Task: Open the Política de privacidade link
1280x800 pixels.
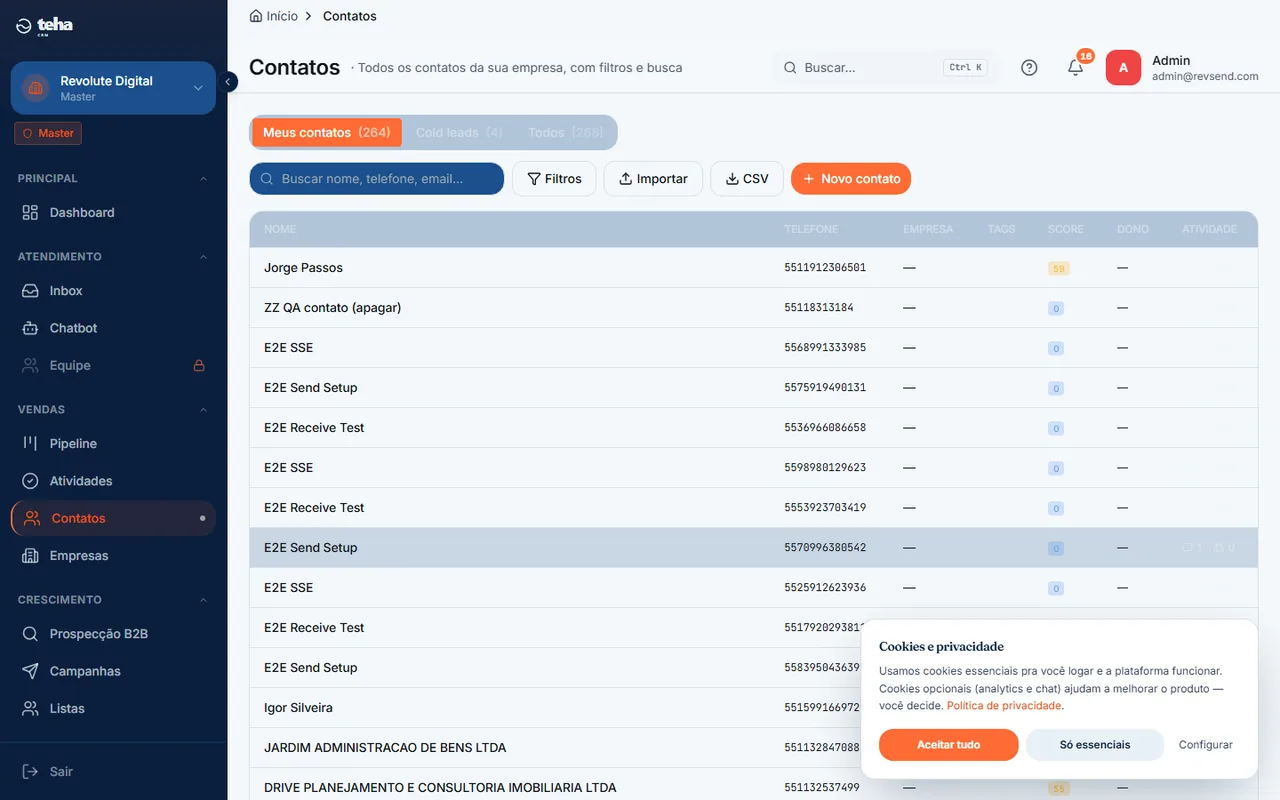Action: tap(1004, 705)
